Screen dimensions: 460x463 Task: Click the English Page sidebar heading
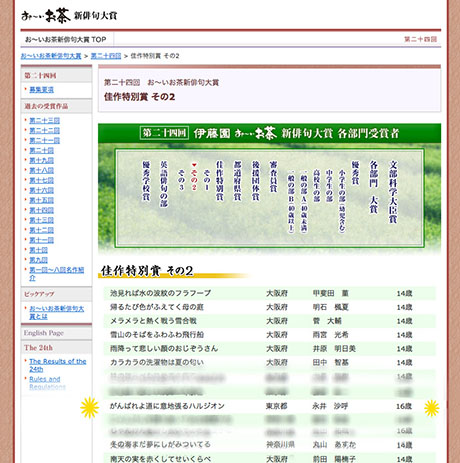(x=44, y=333)
